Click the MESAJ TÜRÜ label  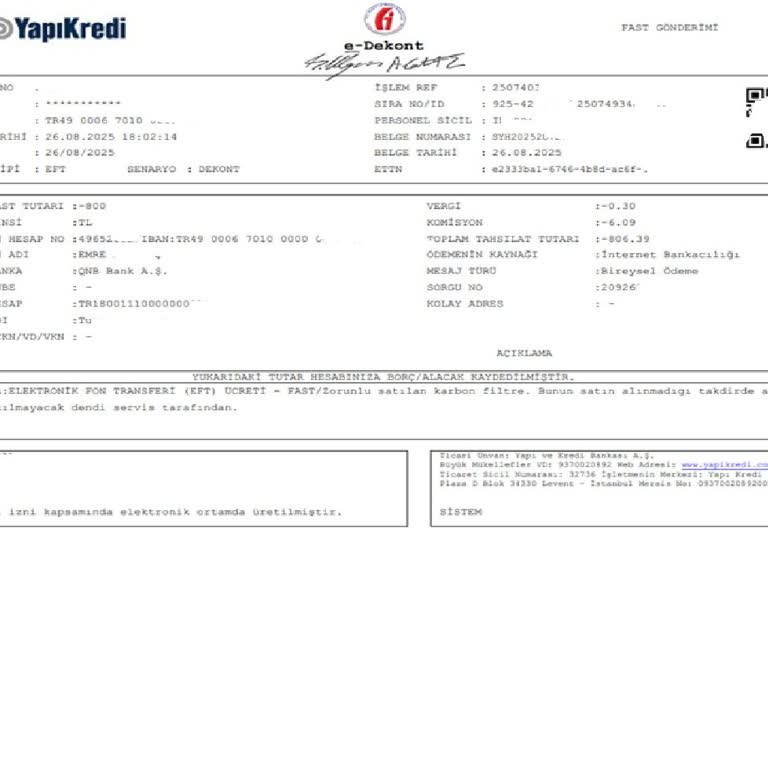click(461, 271)
